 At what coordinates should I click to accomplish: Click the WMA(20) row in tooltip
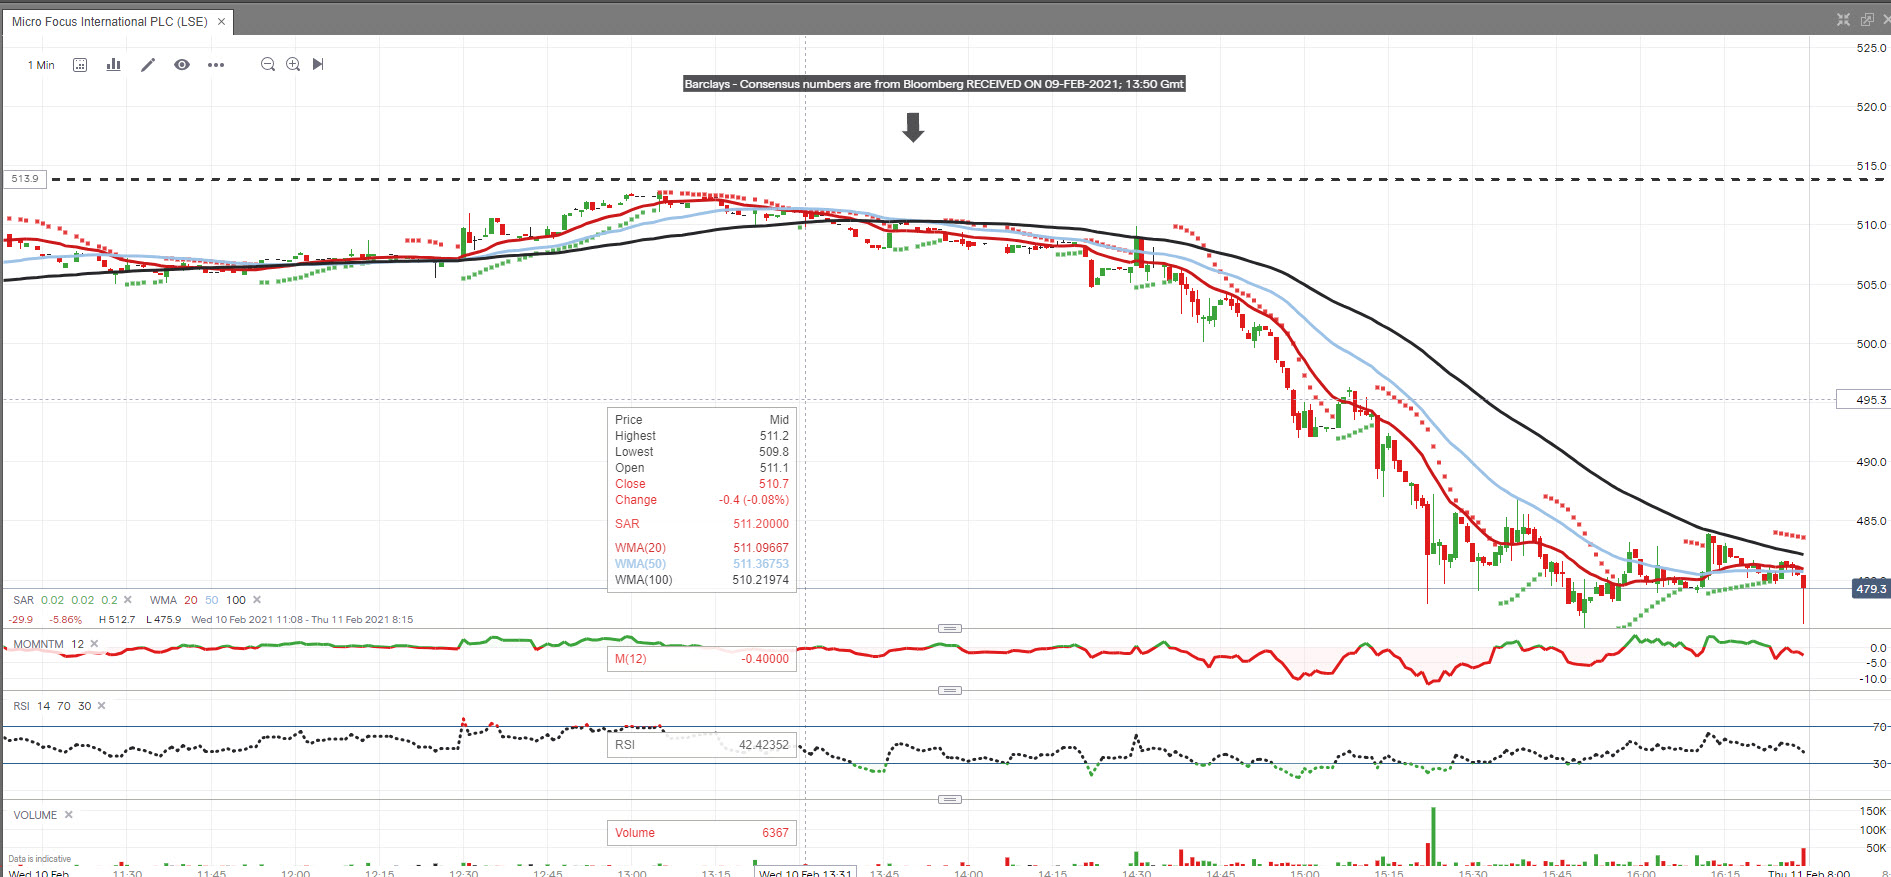pyautogui.click(x=702, y=548)
